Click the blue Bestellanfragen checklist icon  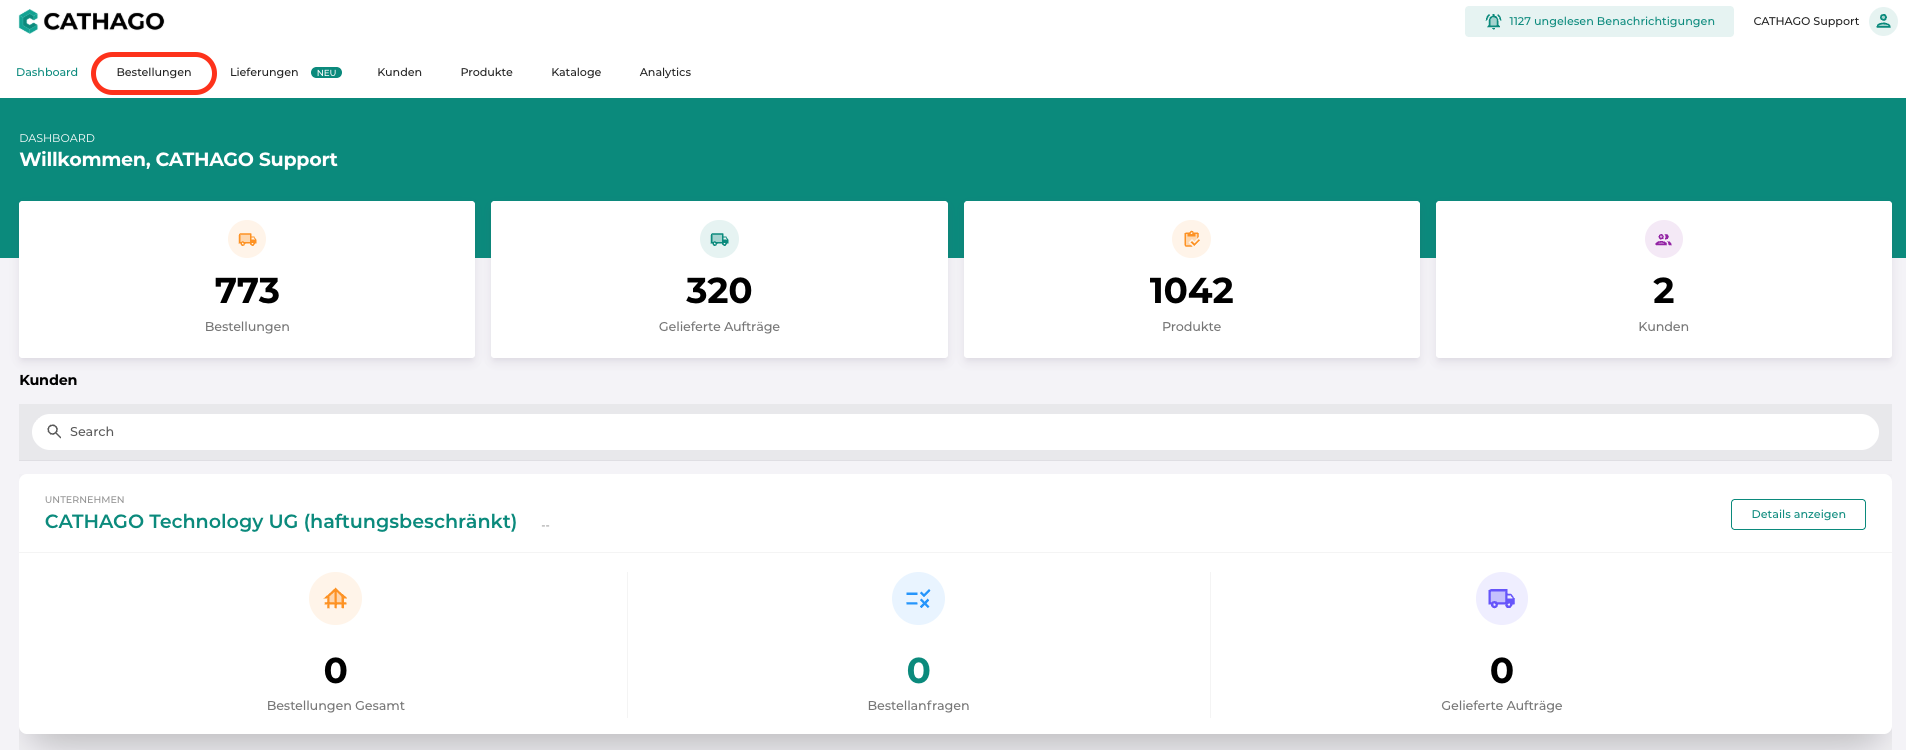coord(918,598)
